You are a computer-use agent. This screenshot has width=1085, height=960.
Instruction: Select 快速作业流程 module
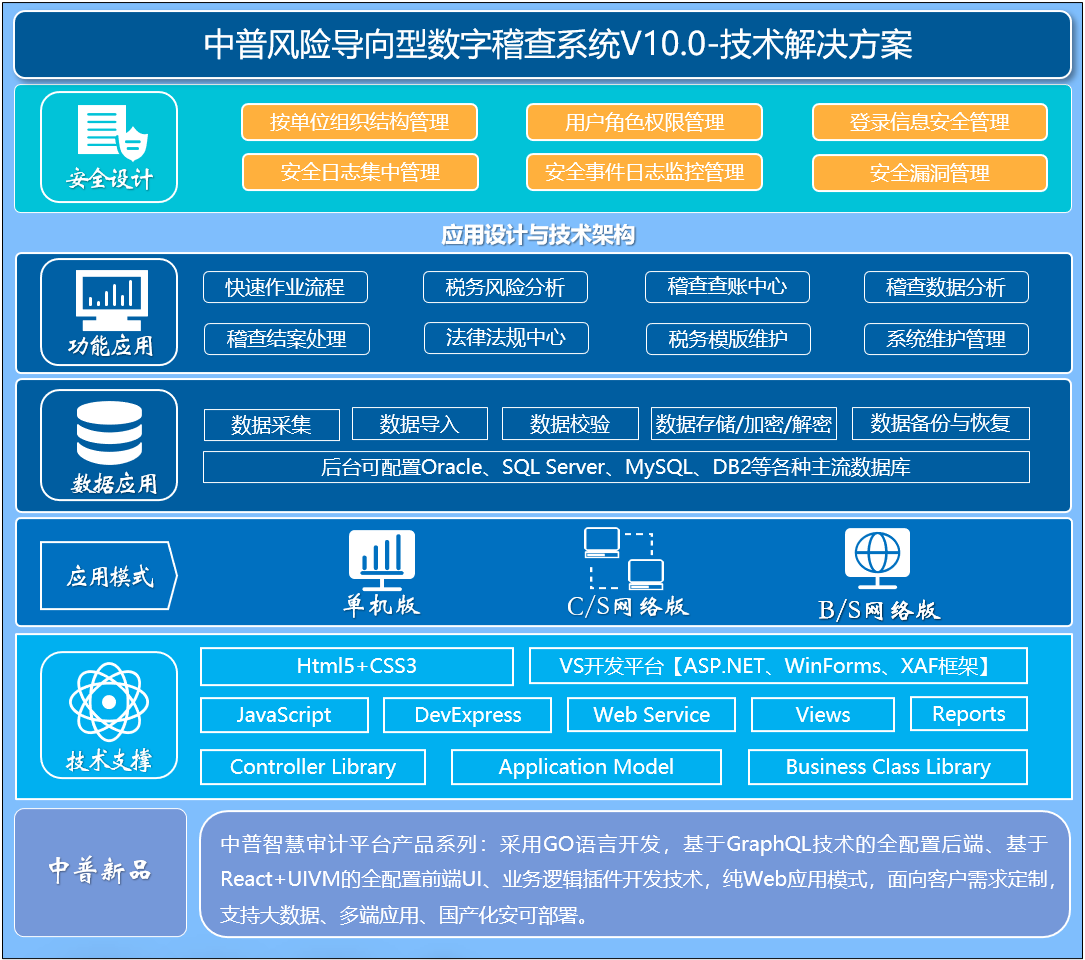pos(285,287)
